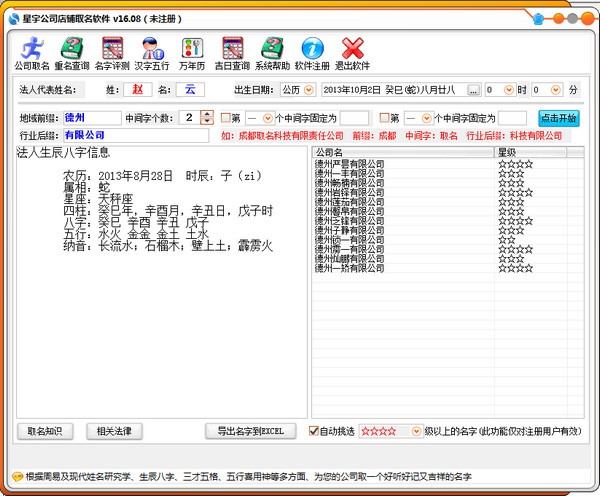
Task: Enable the second fixed middle character checkbox
Action: click(x=383, y=118)
